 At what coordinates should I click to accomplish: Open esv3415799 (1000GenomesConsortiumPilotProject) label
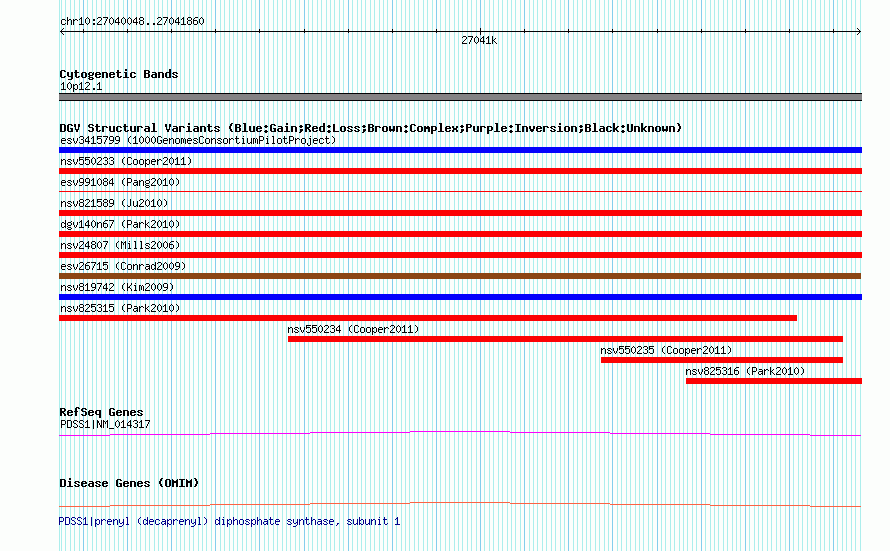click(198, 140)
